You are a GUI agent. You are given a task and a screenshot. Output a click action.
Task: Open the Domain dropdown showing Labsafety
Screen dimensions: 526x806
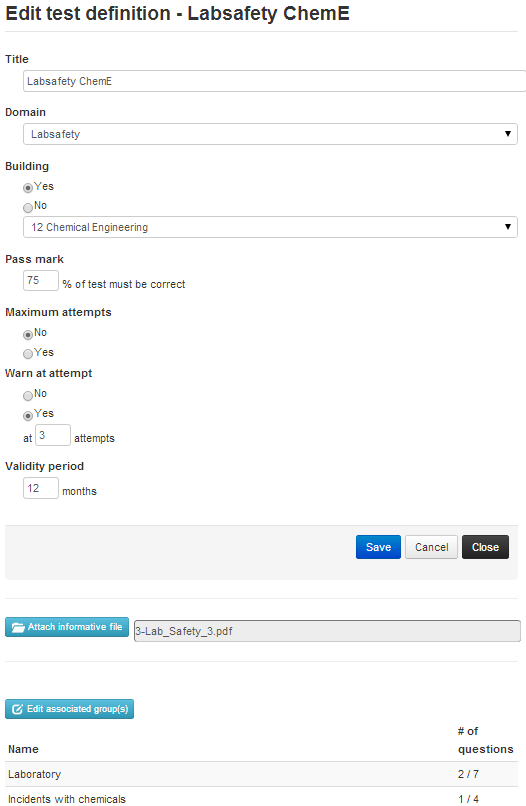coord(270,134)
